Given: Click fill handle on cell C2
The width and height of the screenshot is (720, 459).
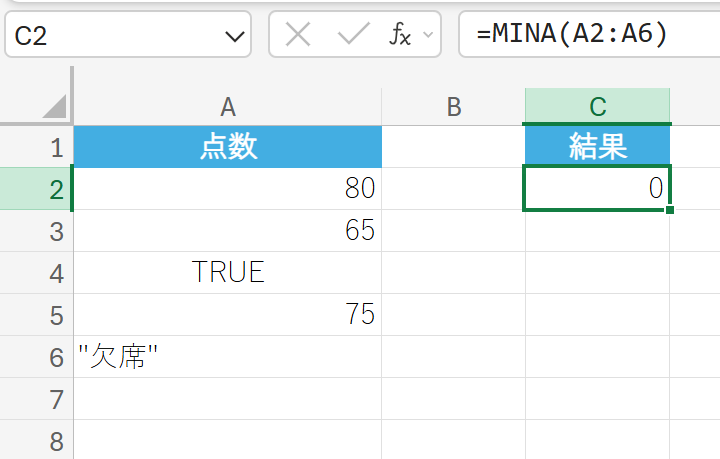Looking at the screenshot, I should pyautogui.click(x=668, y=209).
